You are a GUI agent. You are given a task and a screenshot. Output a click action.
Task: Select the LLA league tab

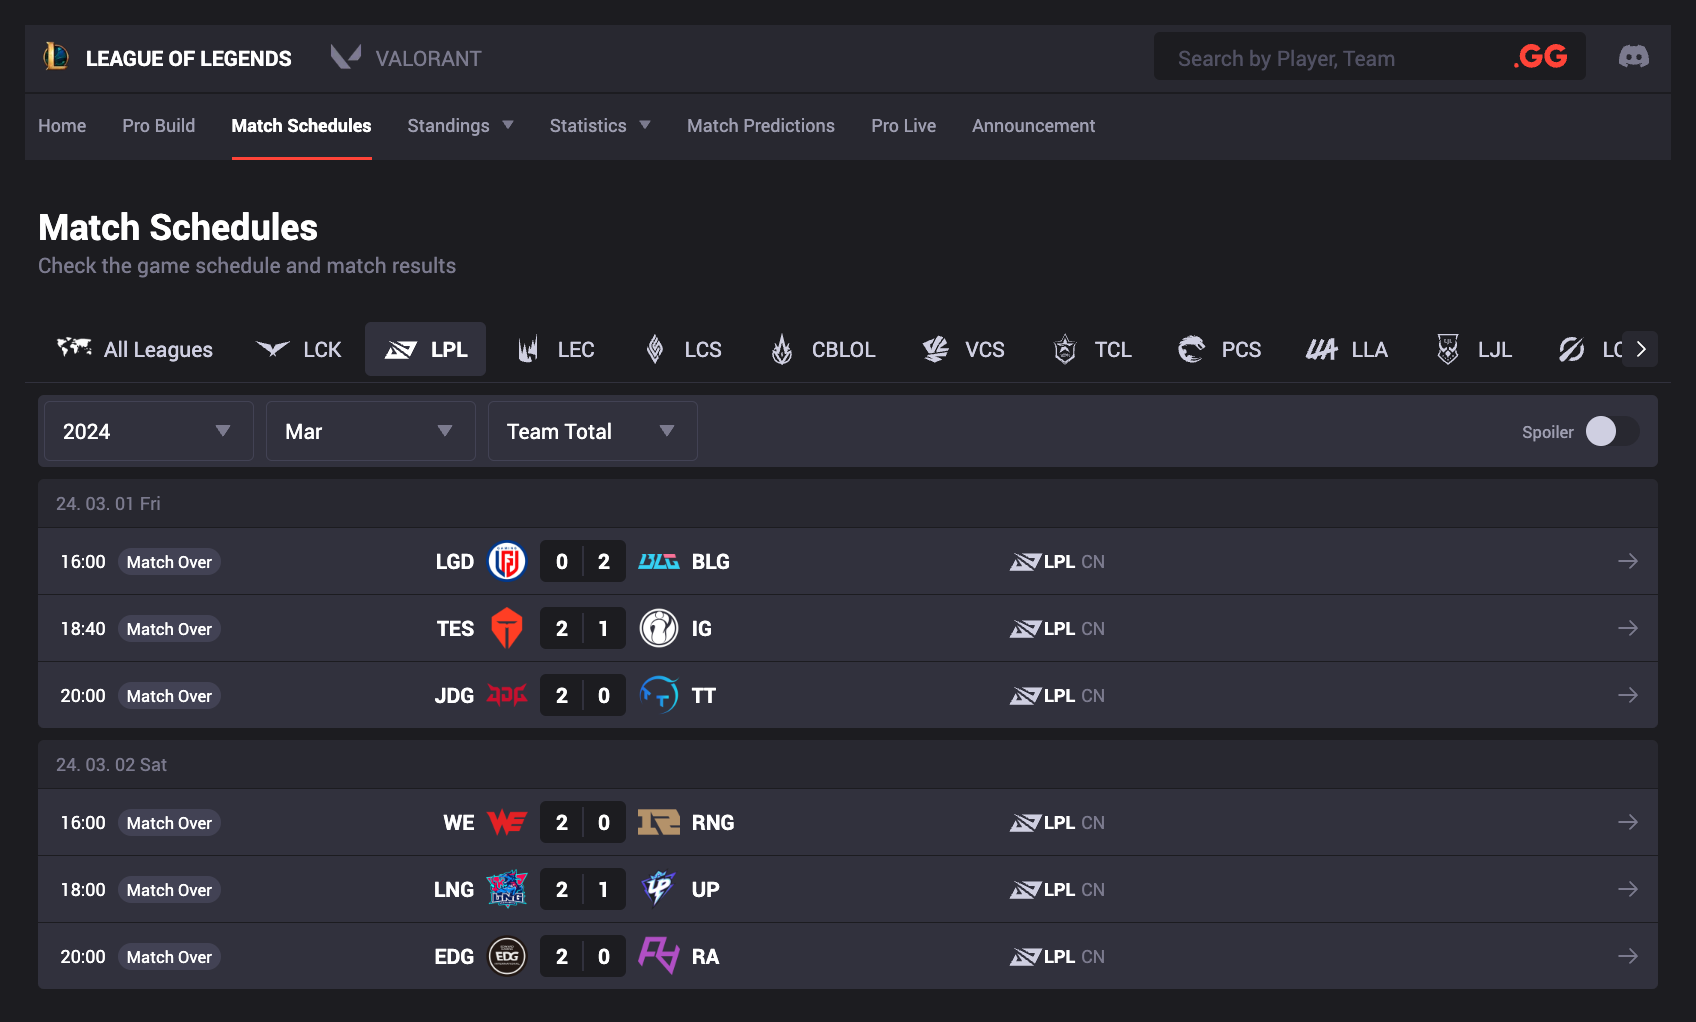(x=1346, y=349)
